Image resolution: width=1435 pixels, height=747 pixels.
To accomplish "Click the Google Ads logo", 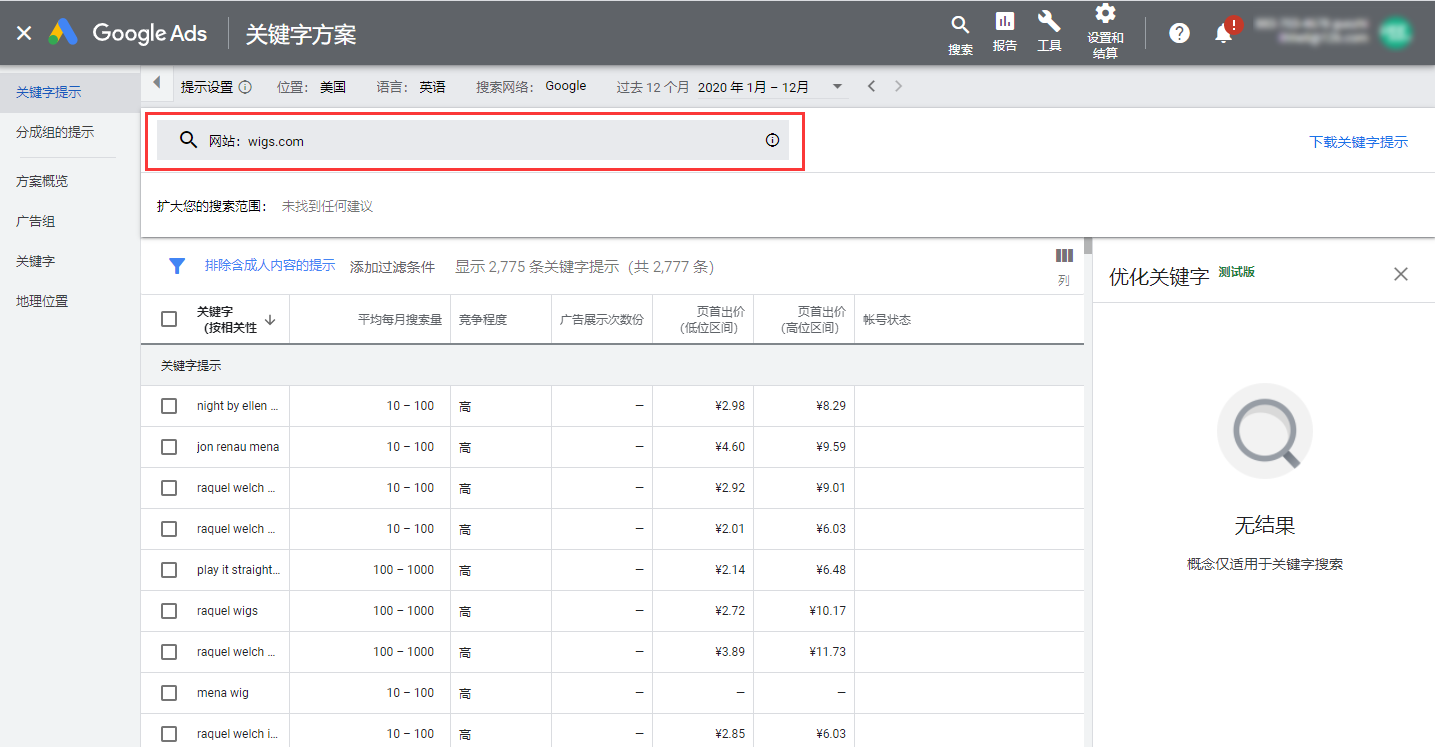I will (128, 32).
